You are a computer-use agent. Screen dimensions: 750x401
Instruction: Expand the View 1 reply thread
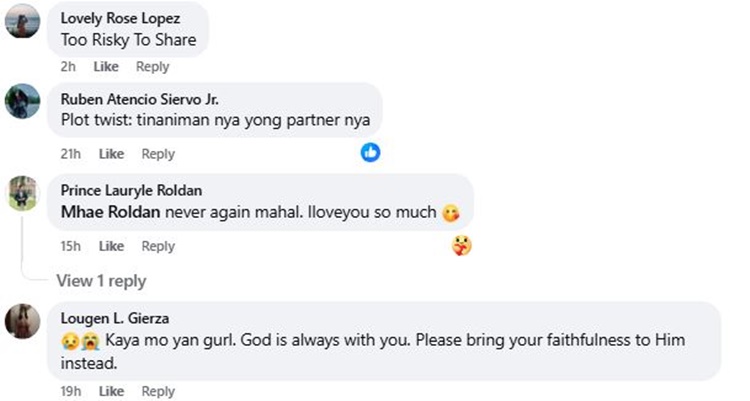tap(101, 280)
